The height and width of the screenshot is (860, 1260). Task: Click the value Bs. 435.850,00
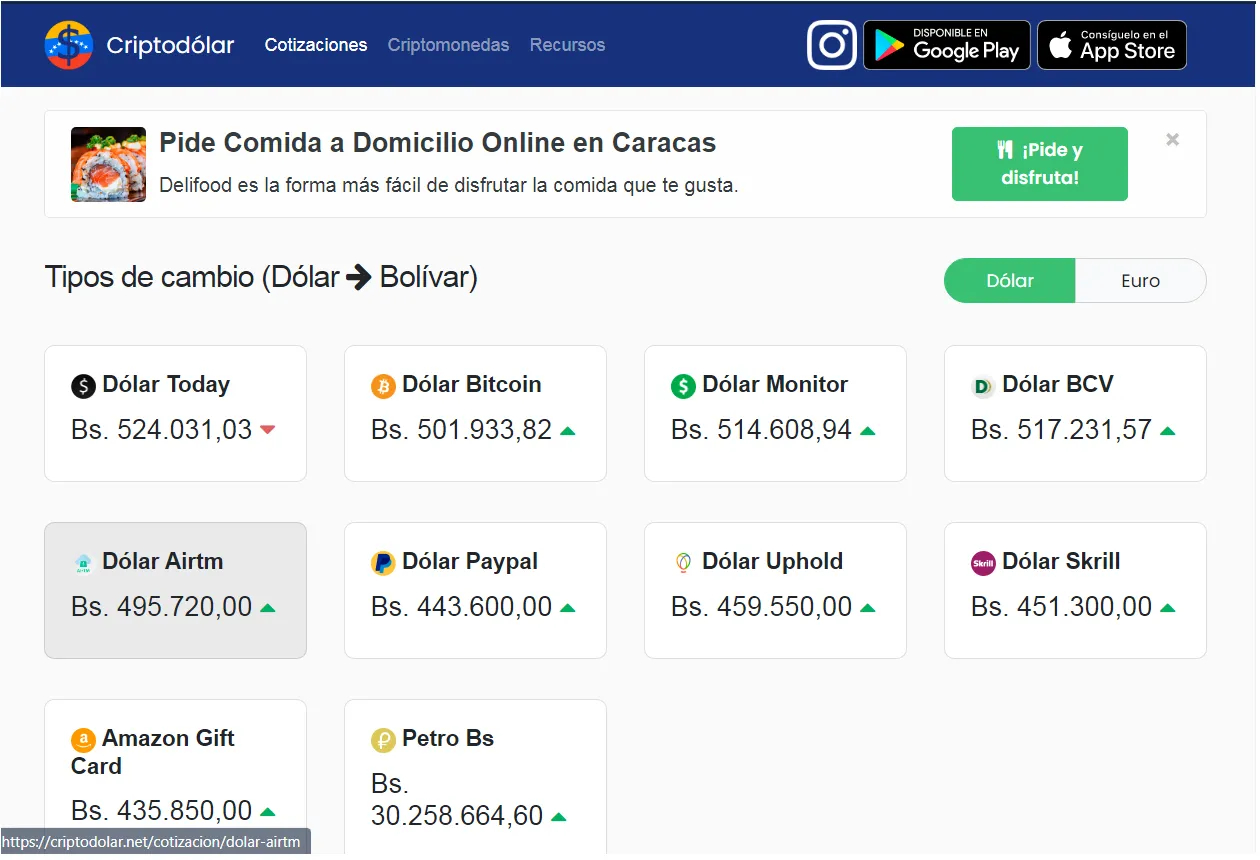click(x=162, y=811)
